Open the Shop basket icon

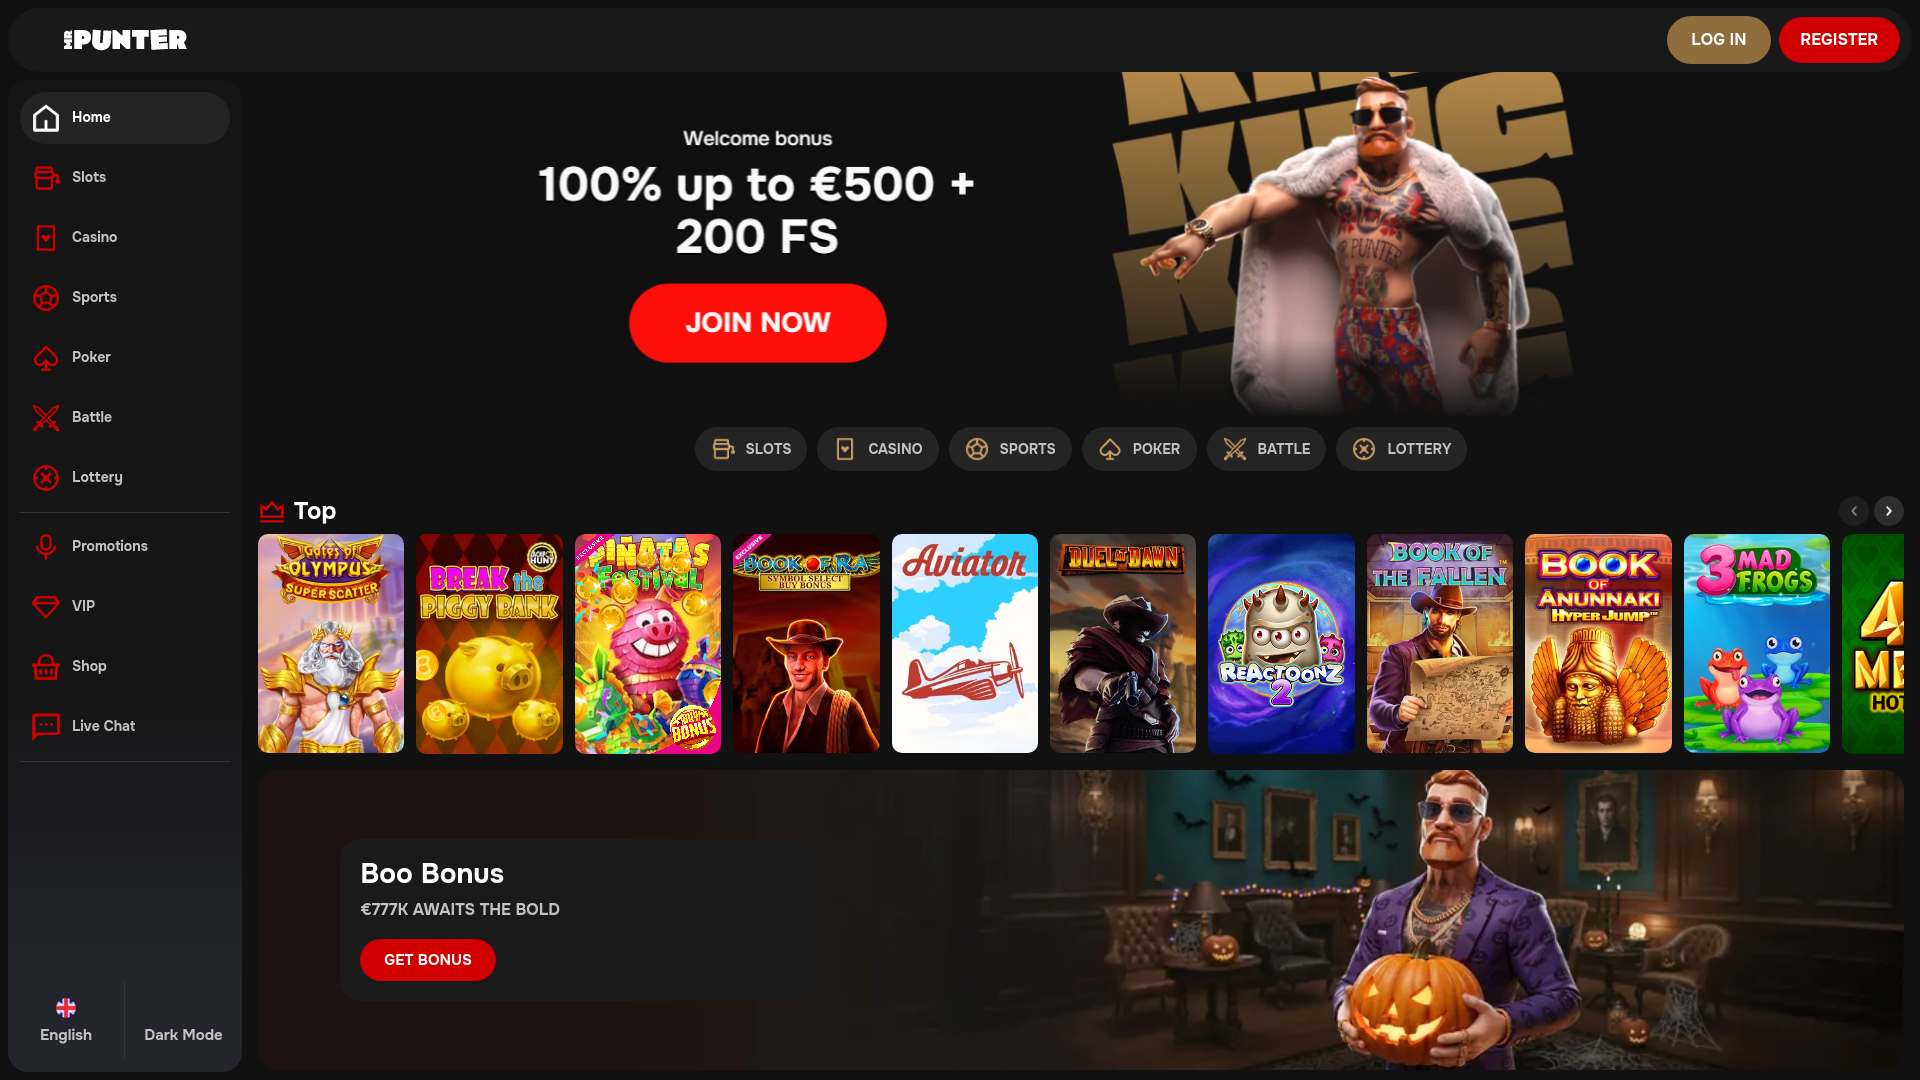click(46, 666)
